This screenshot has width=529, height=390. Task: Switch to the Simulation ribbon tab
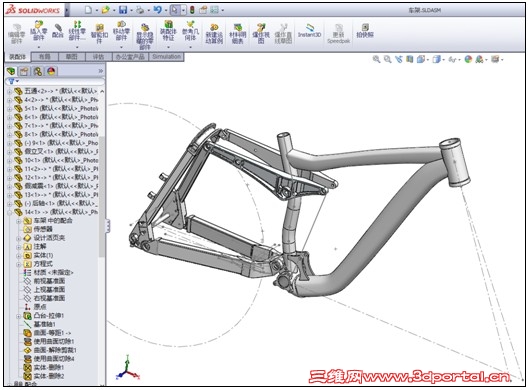pos(166,57)
